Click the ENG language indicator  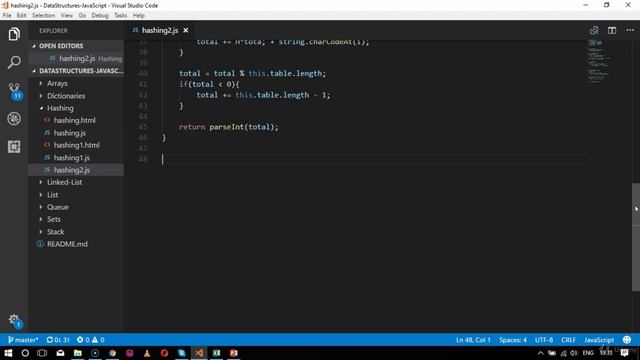pyautogui.click(x=588, y=353)
